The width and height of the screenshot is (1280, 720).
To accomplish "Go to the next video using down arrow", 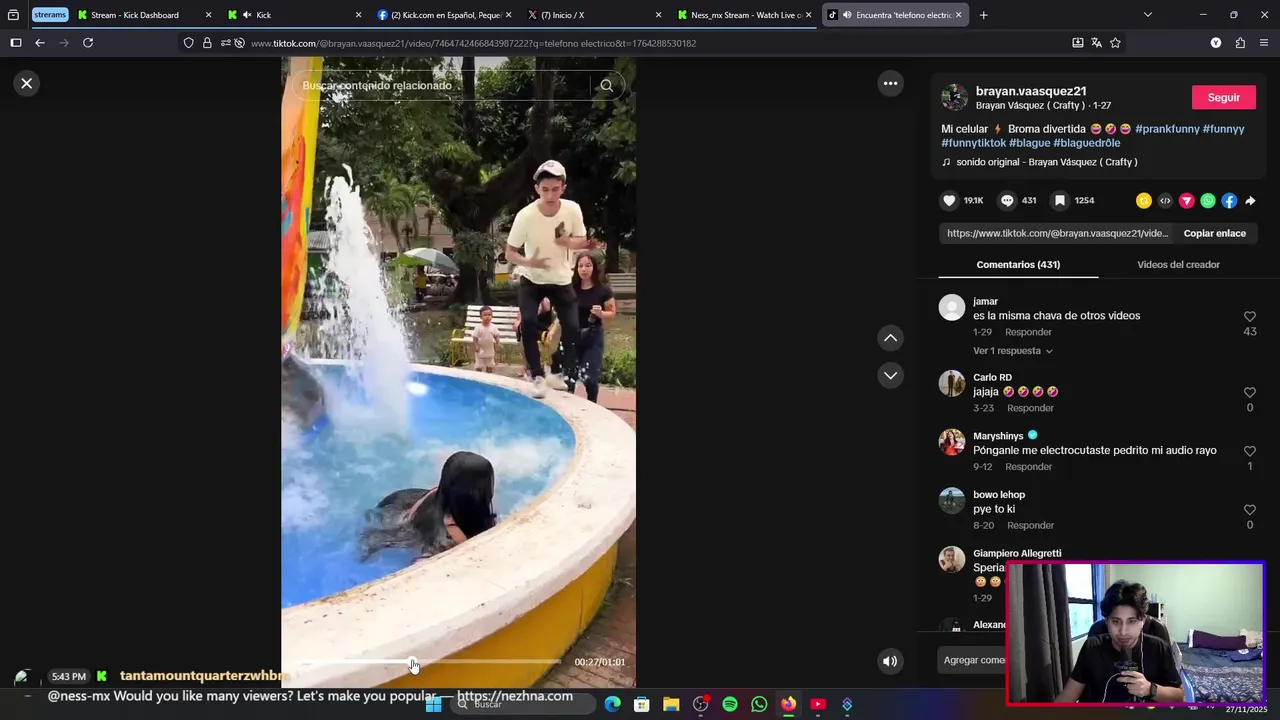I will (890, 375).
